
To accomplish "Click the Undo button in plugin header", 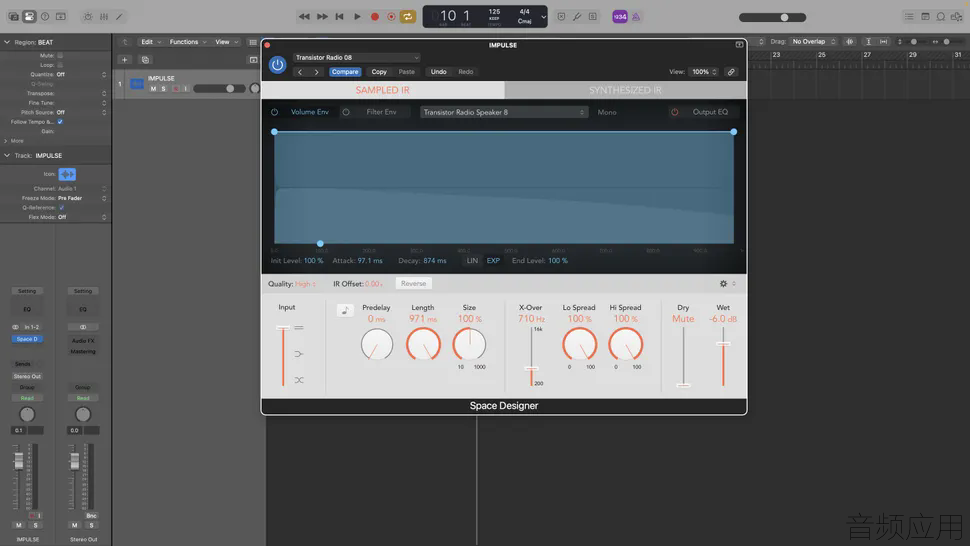I will (439, 72).
